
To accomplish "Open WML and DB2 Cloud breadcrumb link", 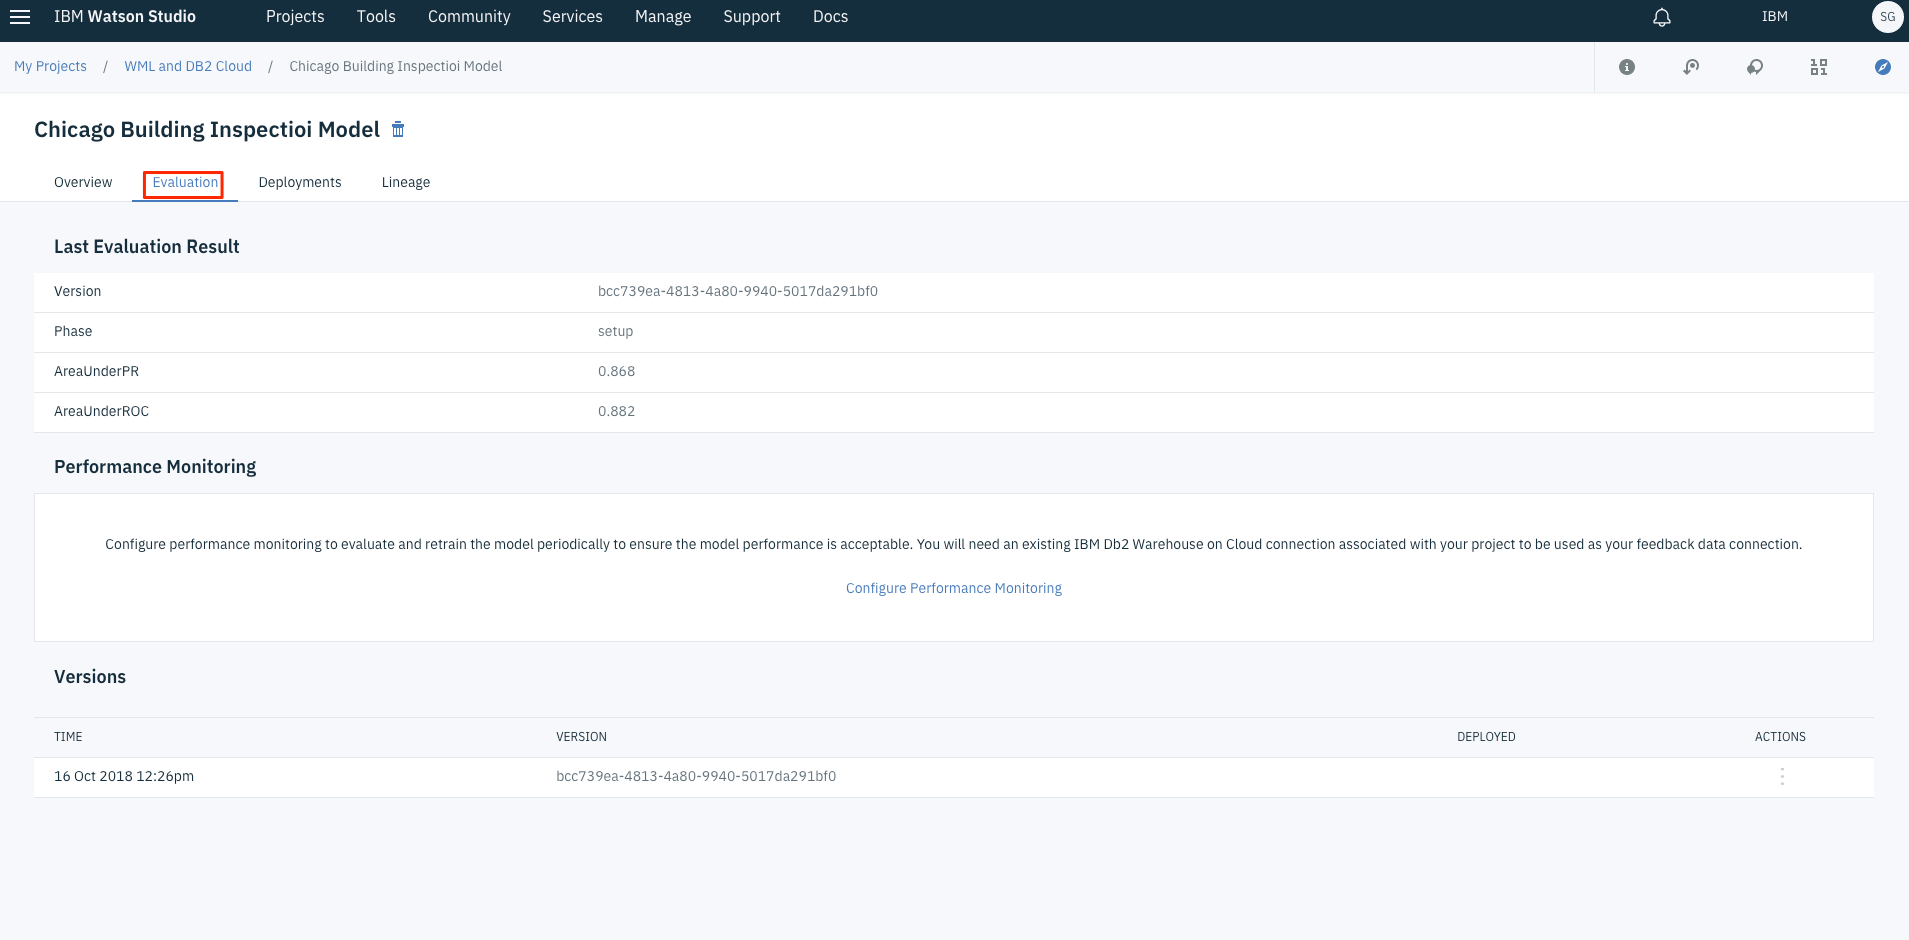I will tap(188, 66).
